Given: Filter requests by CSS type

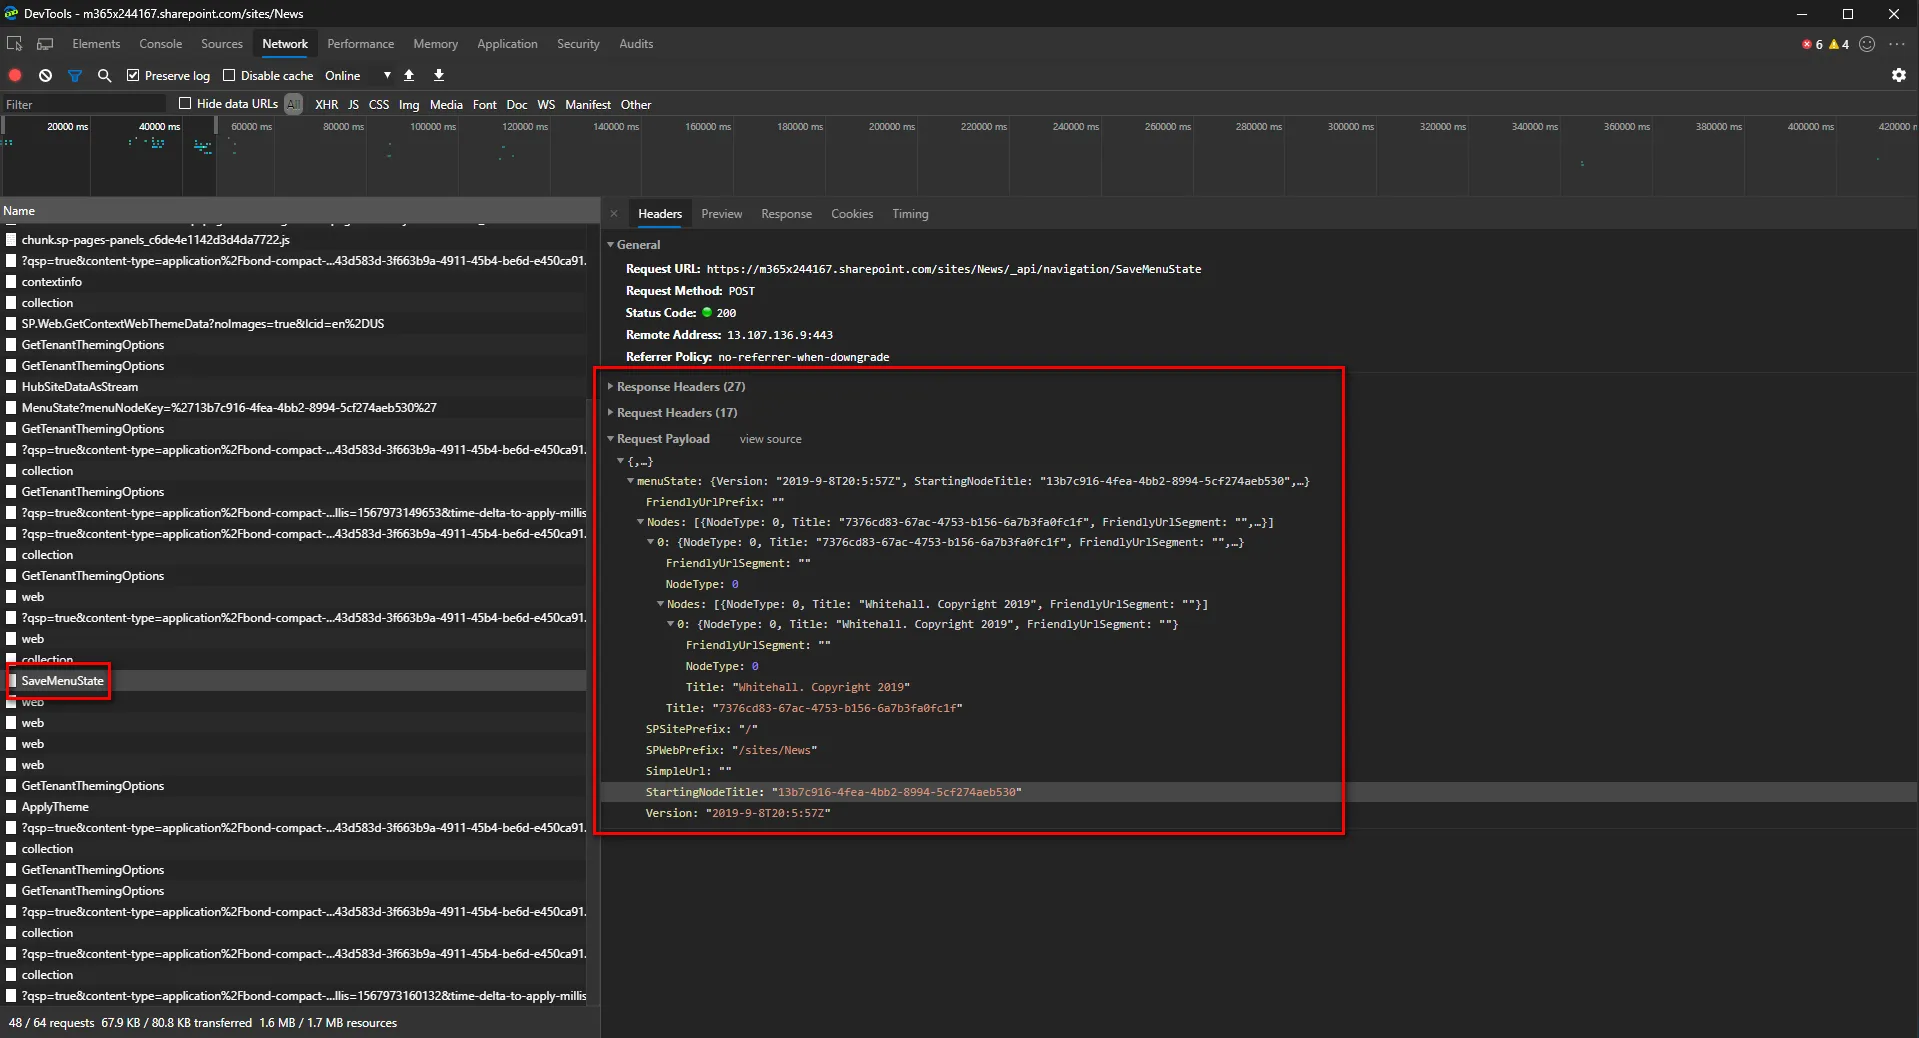Looking at the screenshot, I should coord(379,104).
